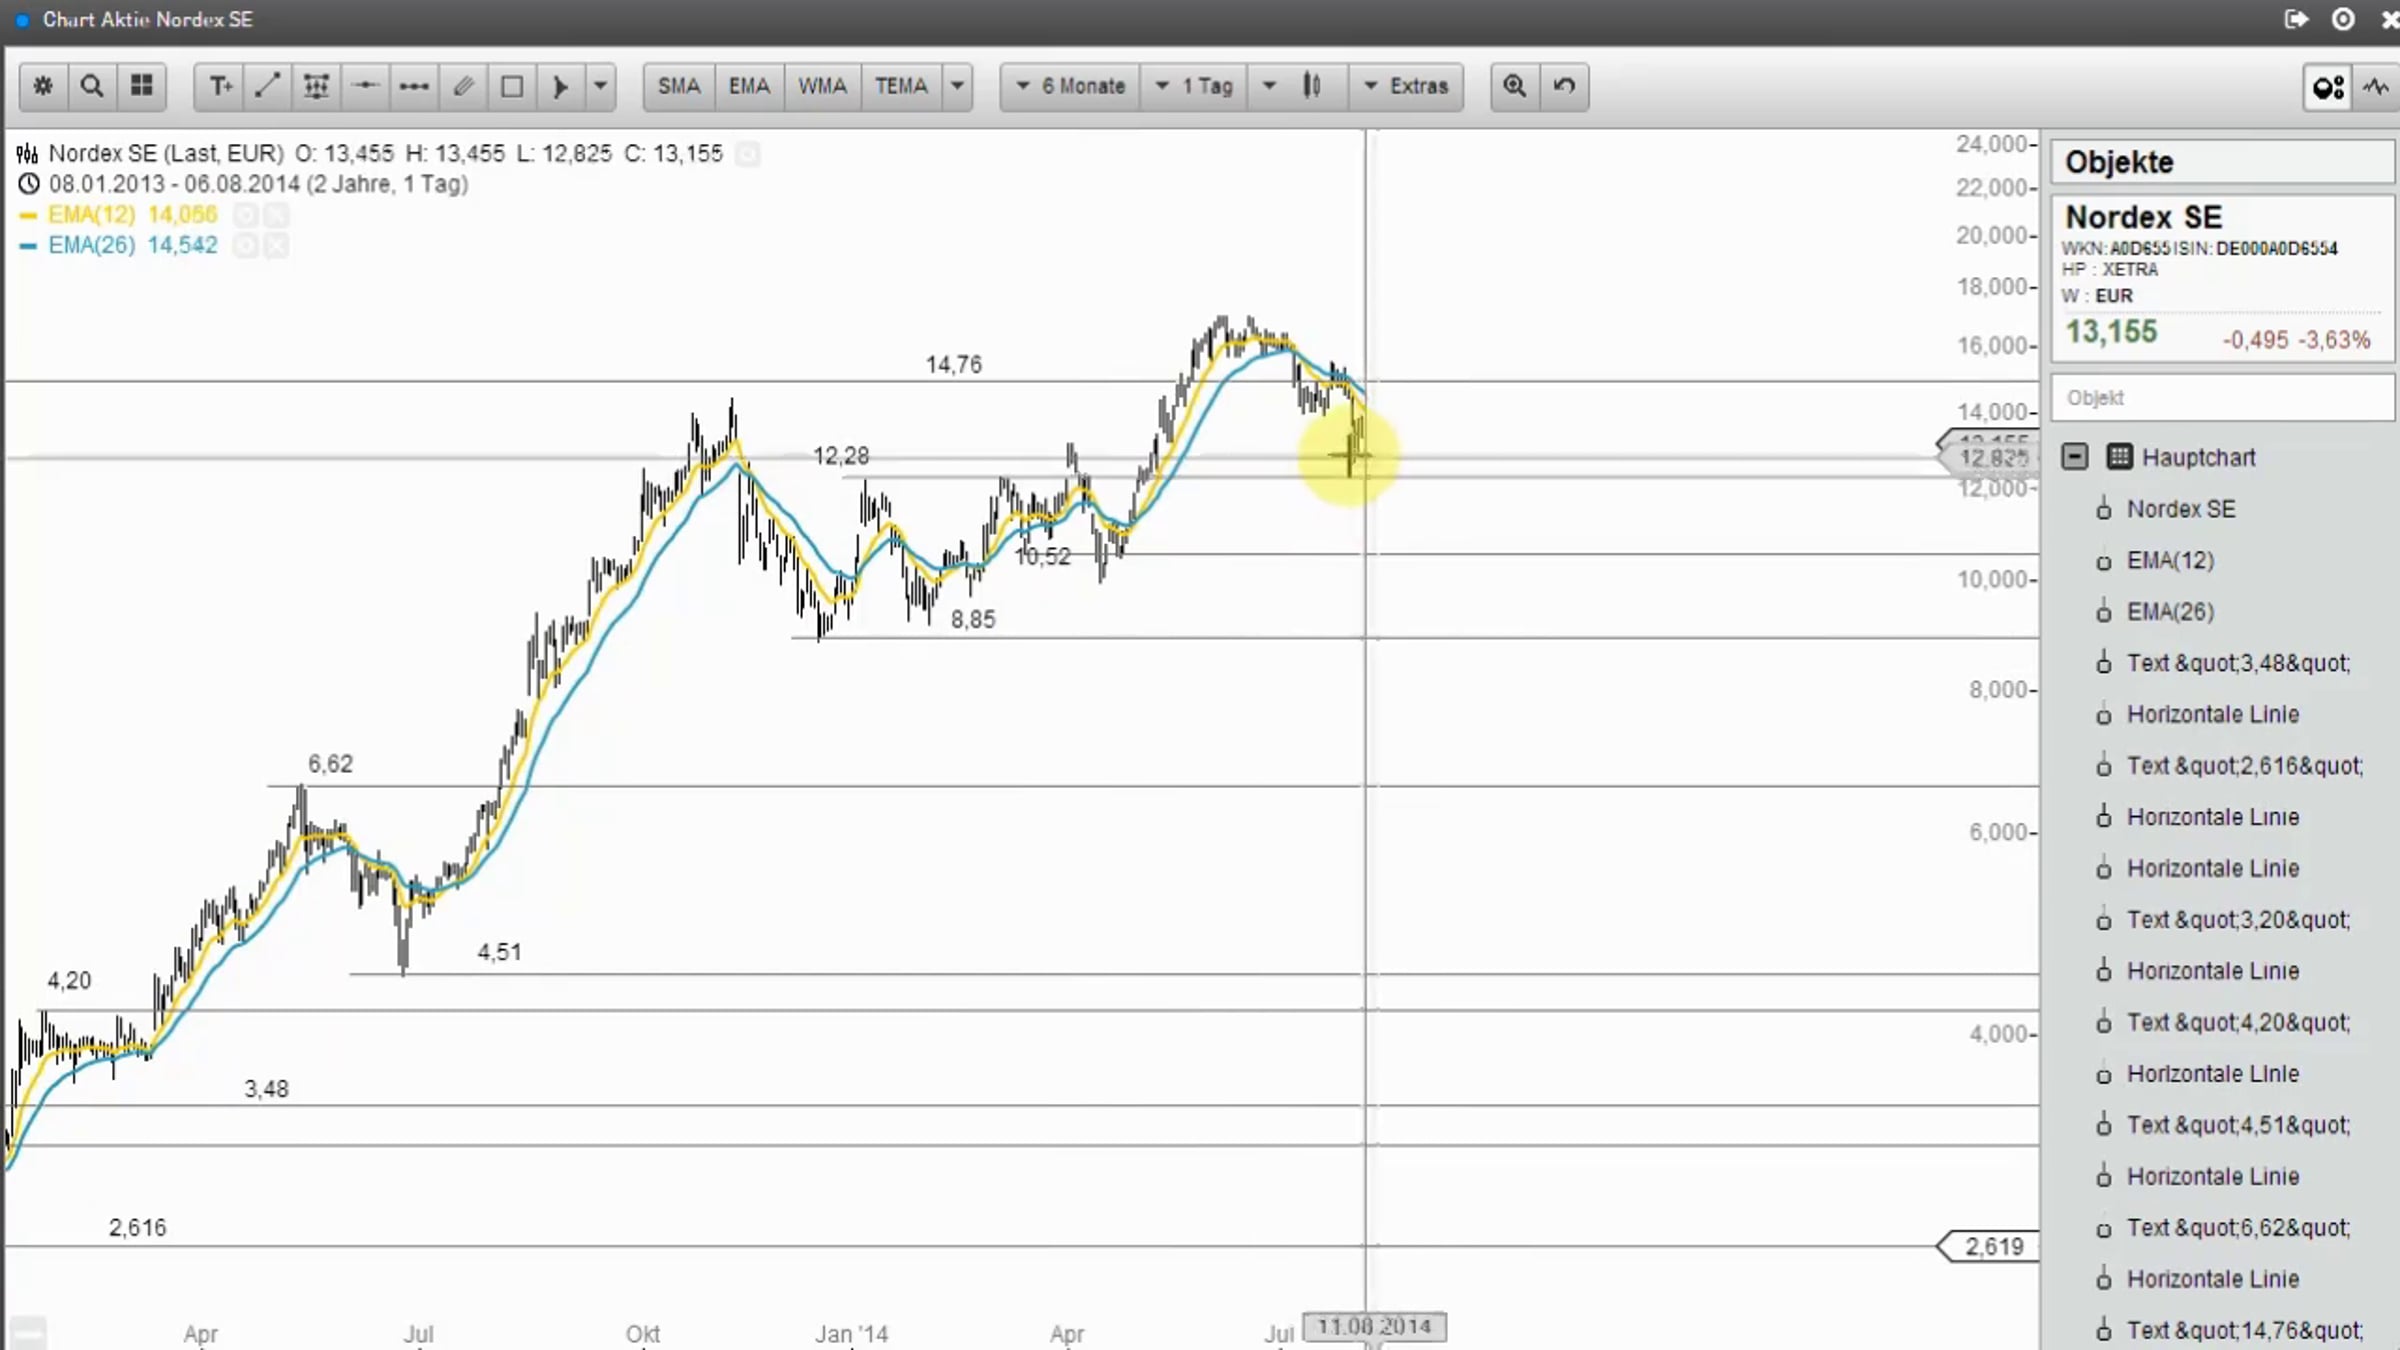The height and width of the screenshot is (1350, 2400).
Task: Select the arrow marker tool
Action: click(x=561, y=86)
